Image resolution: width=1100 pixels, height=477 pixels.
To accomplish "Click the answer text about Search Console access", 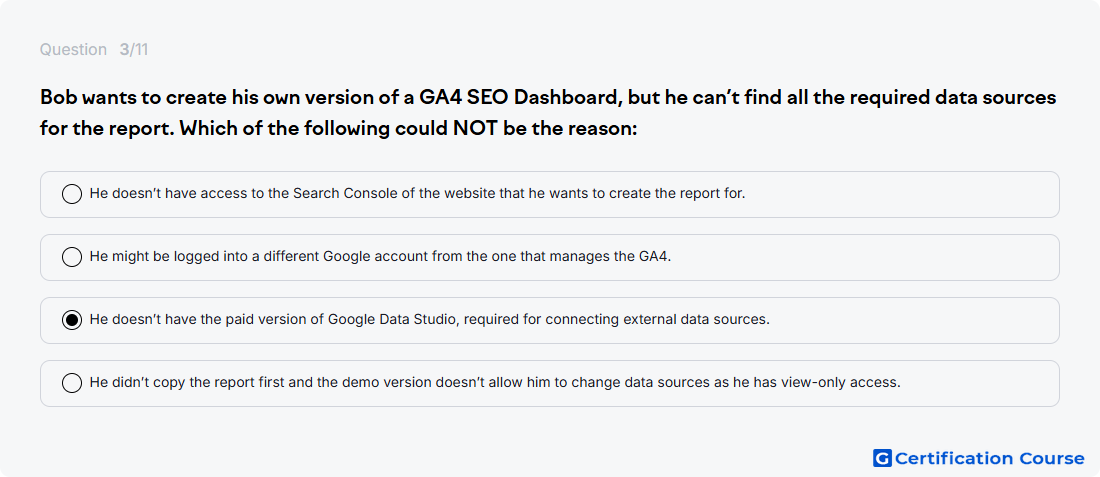I will [x=417, y=194].
